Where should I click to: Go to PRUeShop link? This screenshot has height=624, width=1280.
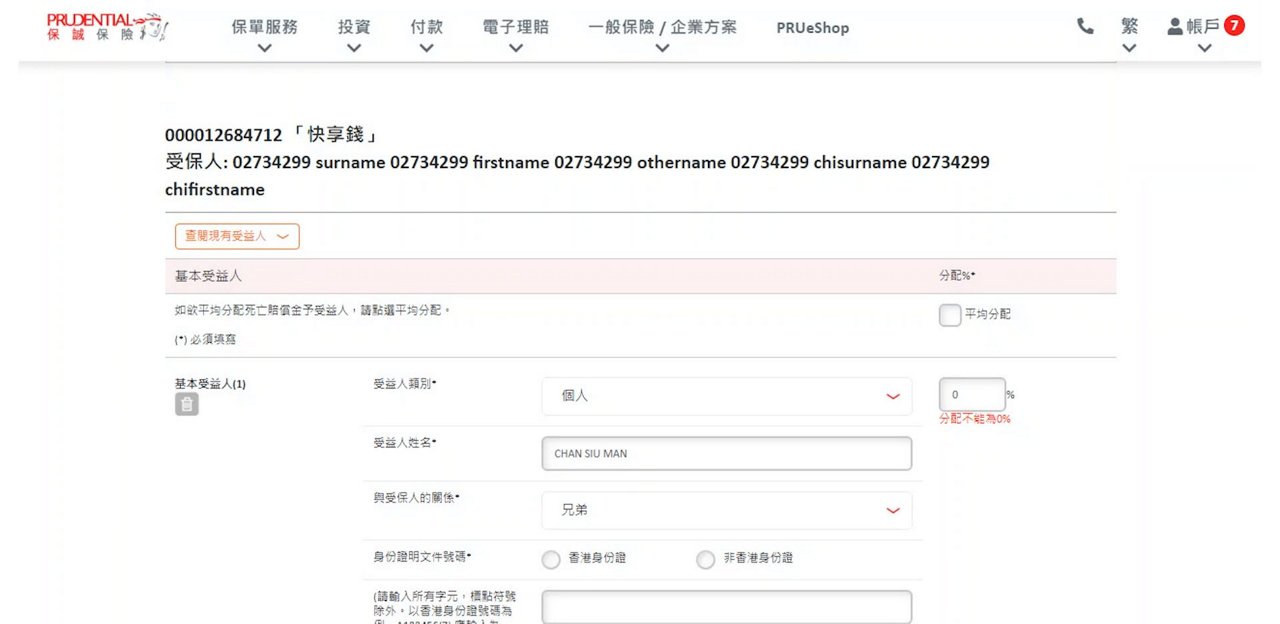coord(812,28)
